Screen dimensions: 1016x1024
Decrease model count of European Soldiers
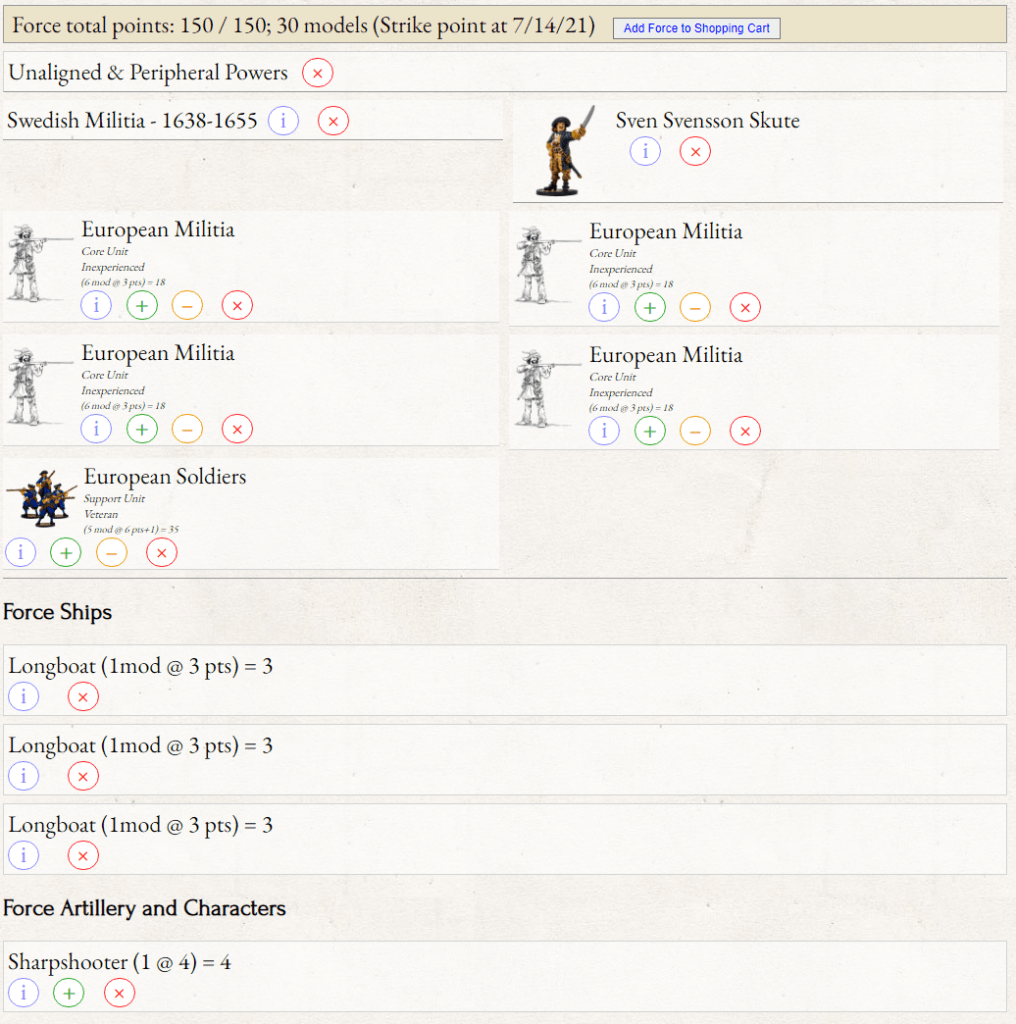[x=111, y=552]
